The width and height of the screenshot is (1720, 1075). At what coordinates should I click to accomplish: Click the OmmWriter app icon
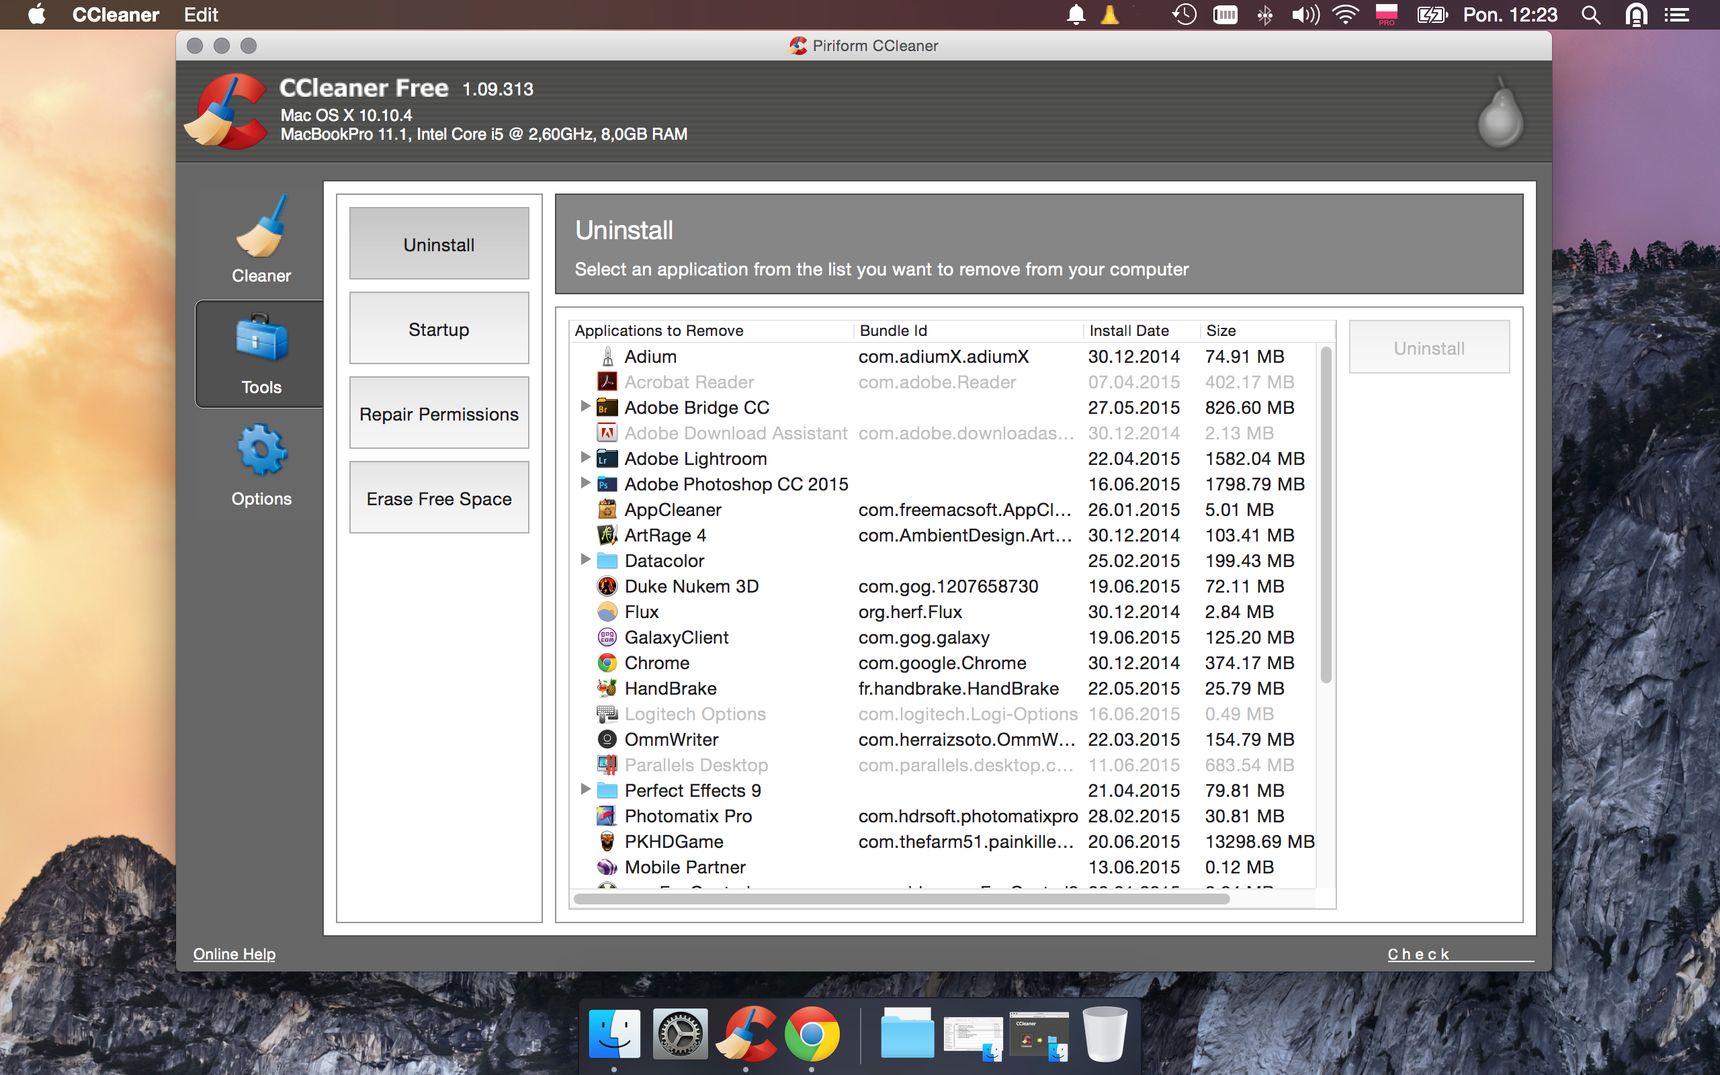point(607,739)
